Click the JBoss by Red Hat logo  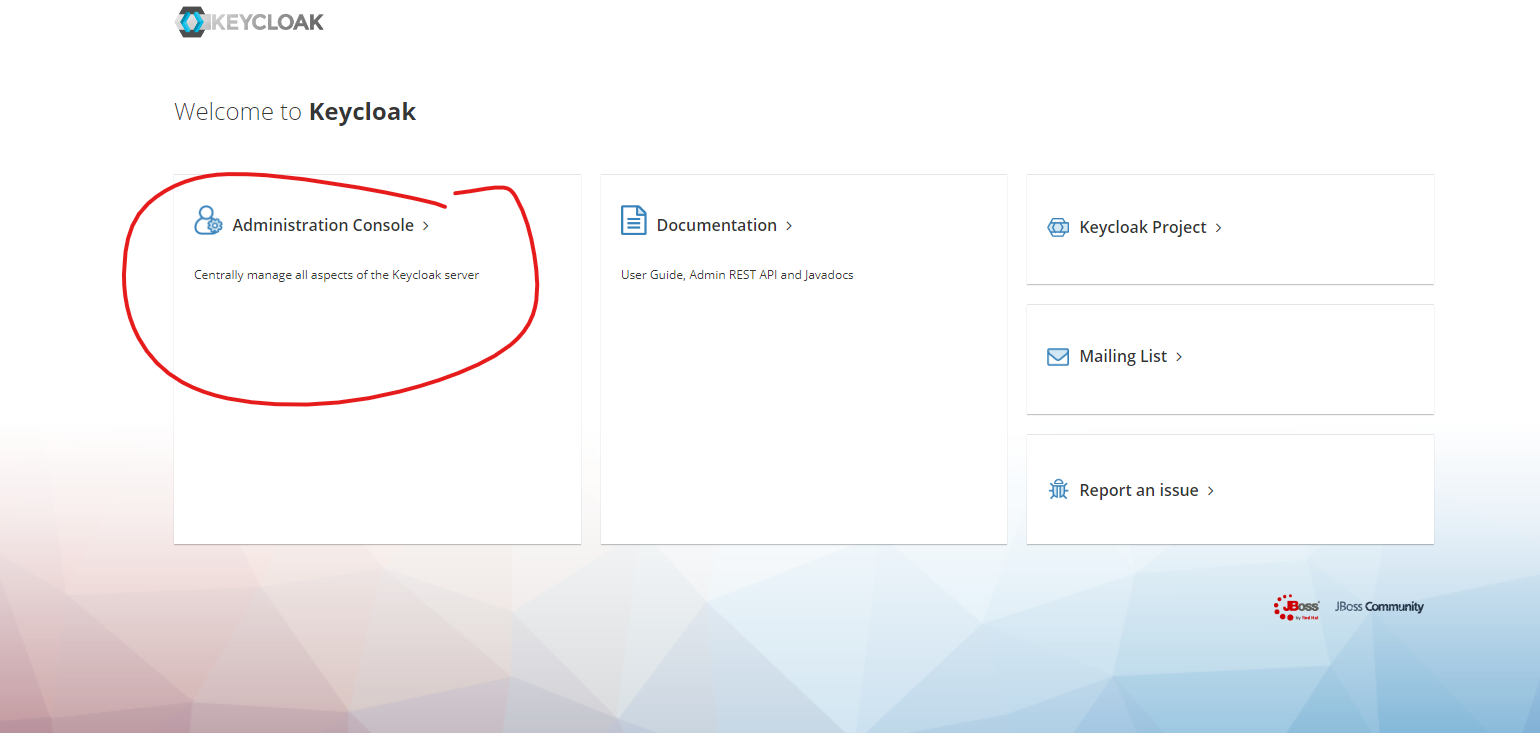(1297, 607)
